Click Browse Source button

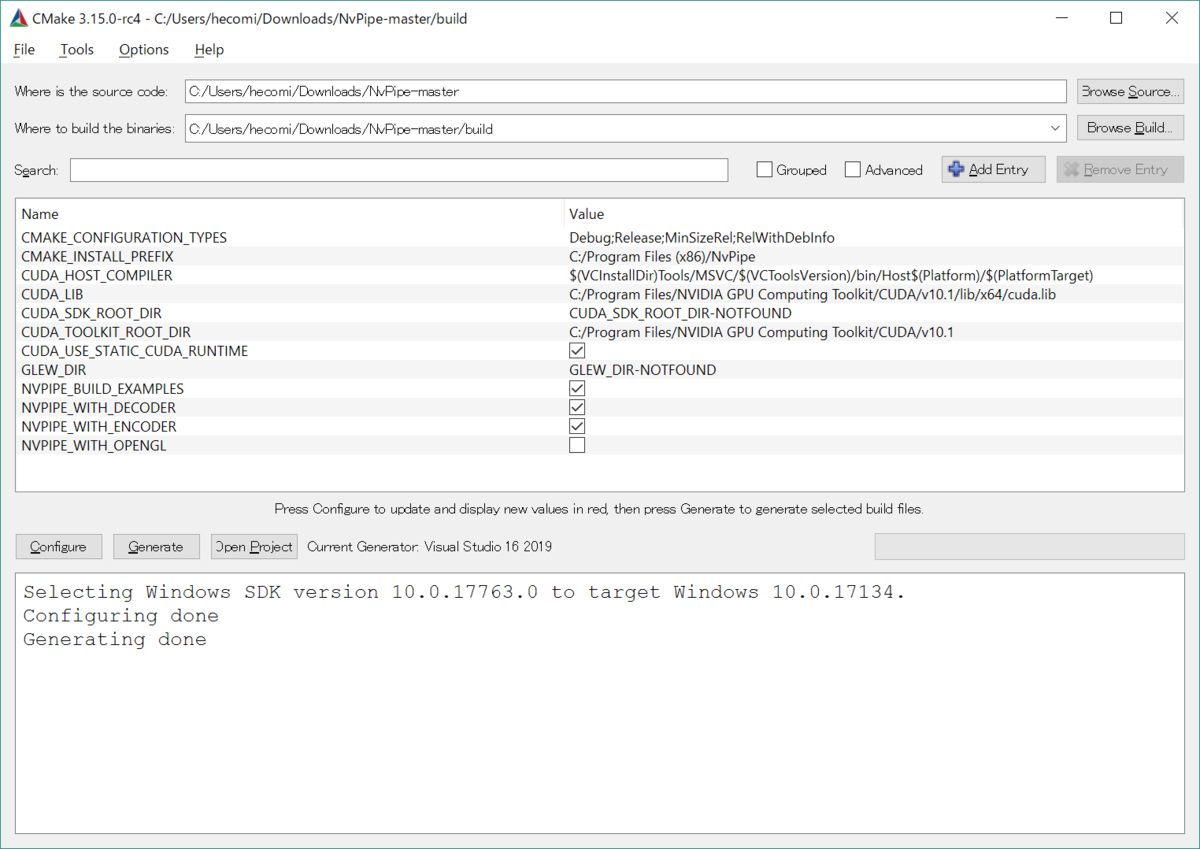1130,91
